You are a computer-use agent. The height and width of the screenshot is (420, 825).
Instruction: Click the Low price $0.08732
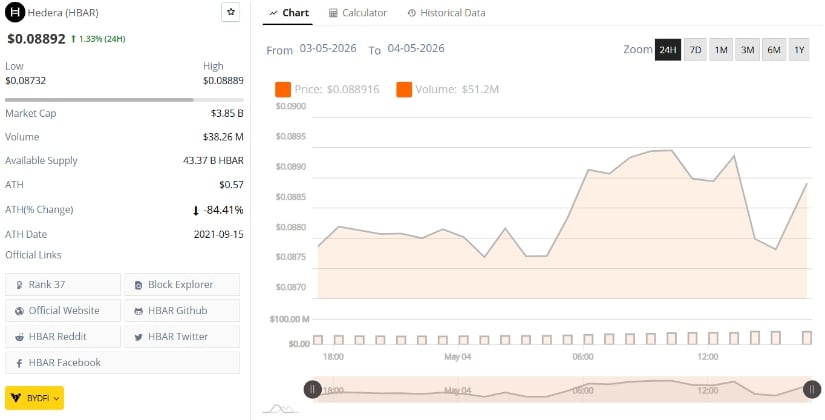point(25,81)
